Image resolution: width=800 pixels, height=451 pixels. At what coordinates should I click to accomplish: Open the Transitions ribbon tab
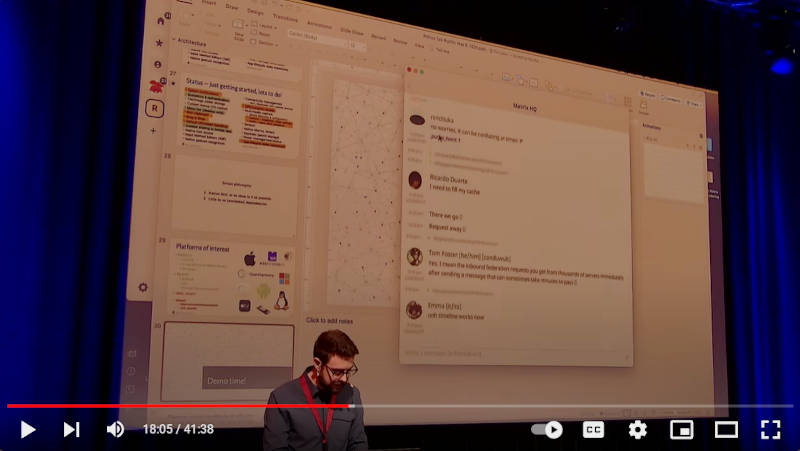[x=285, y=17]
